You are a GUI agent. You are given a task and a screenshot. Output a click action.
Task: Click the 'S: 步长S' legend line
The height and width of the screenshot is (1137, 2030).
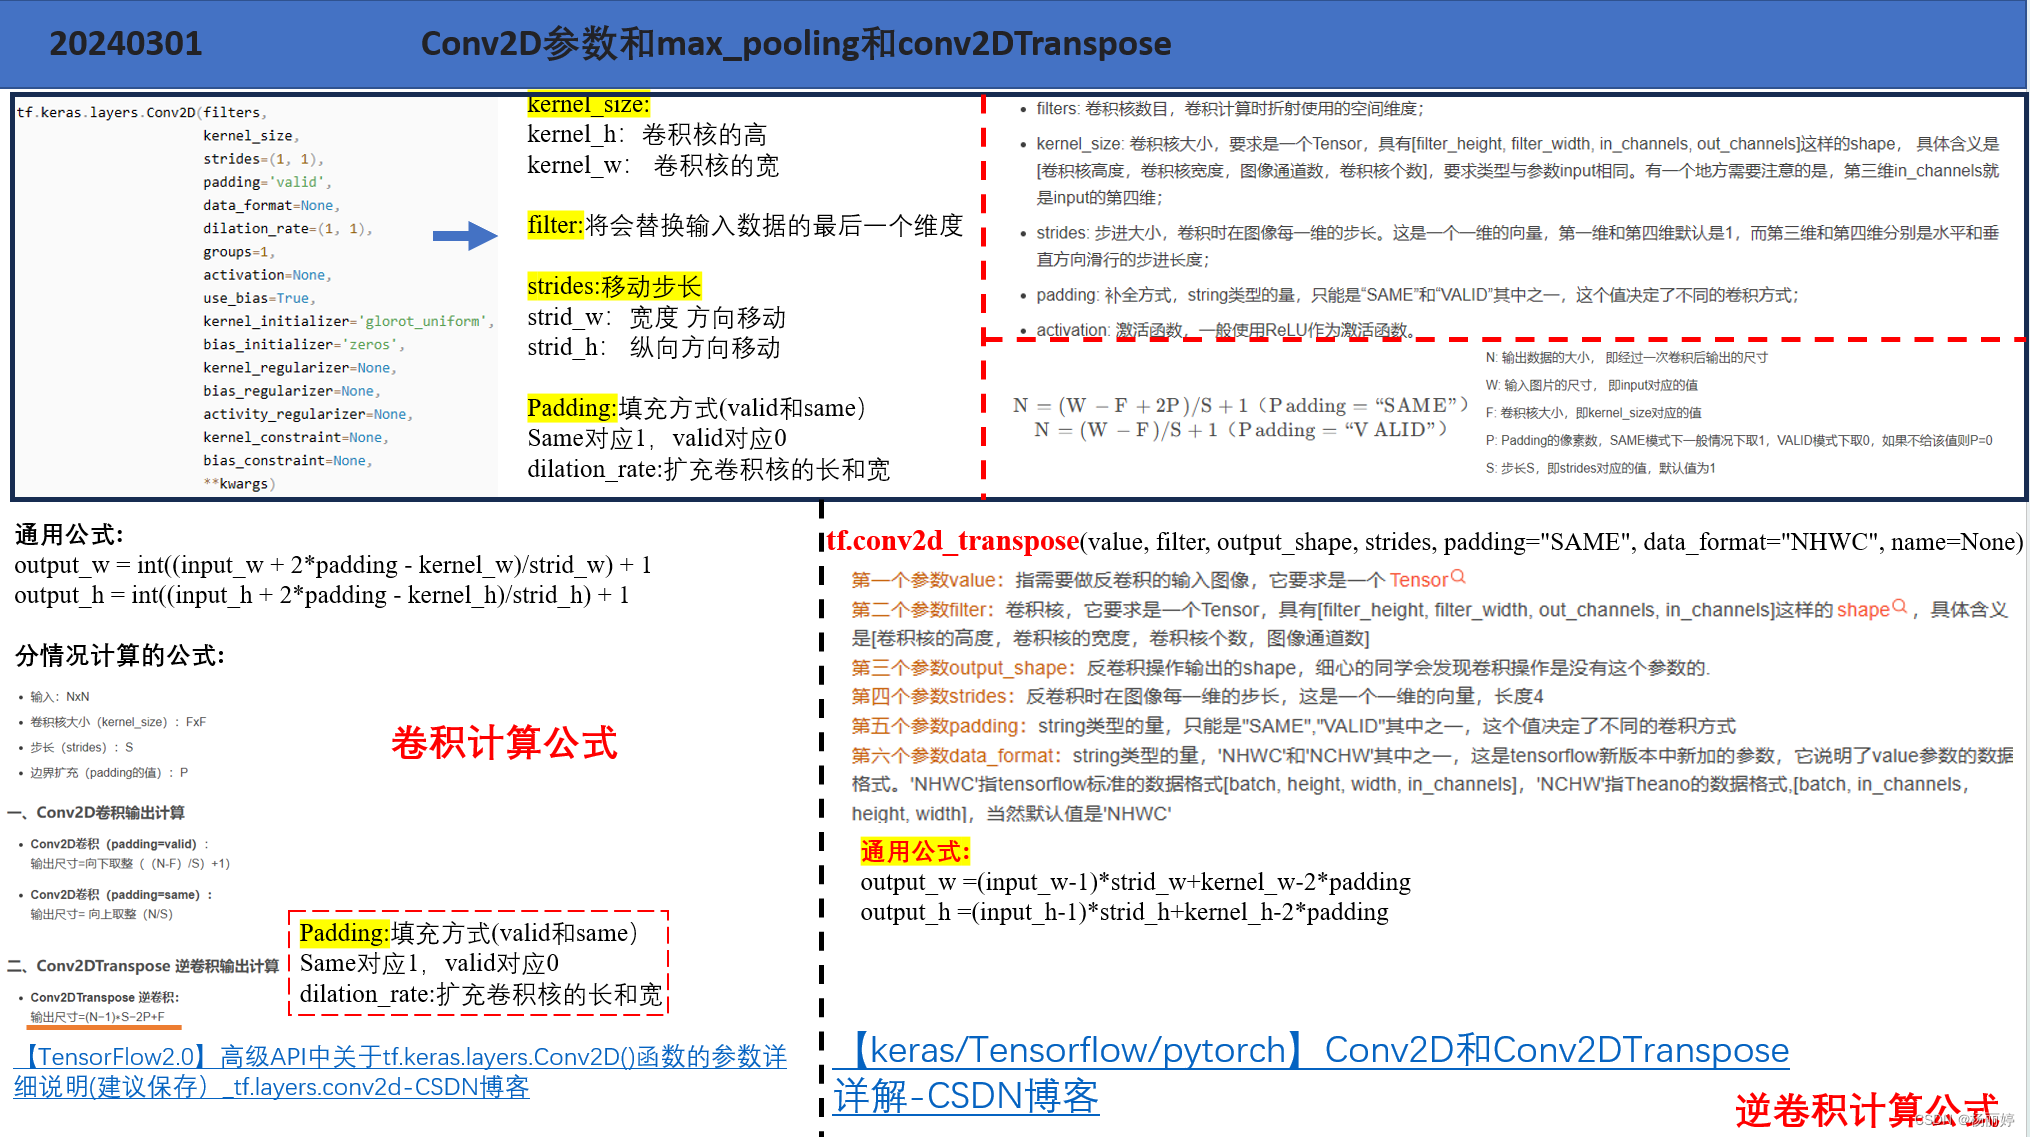[x=1600, y=468]
